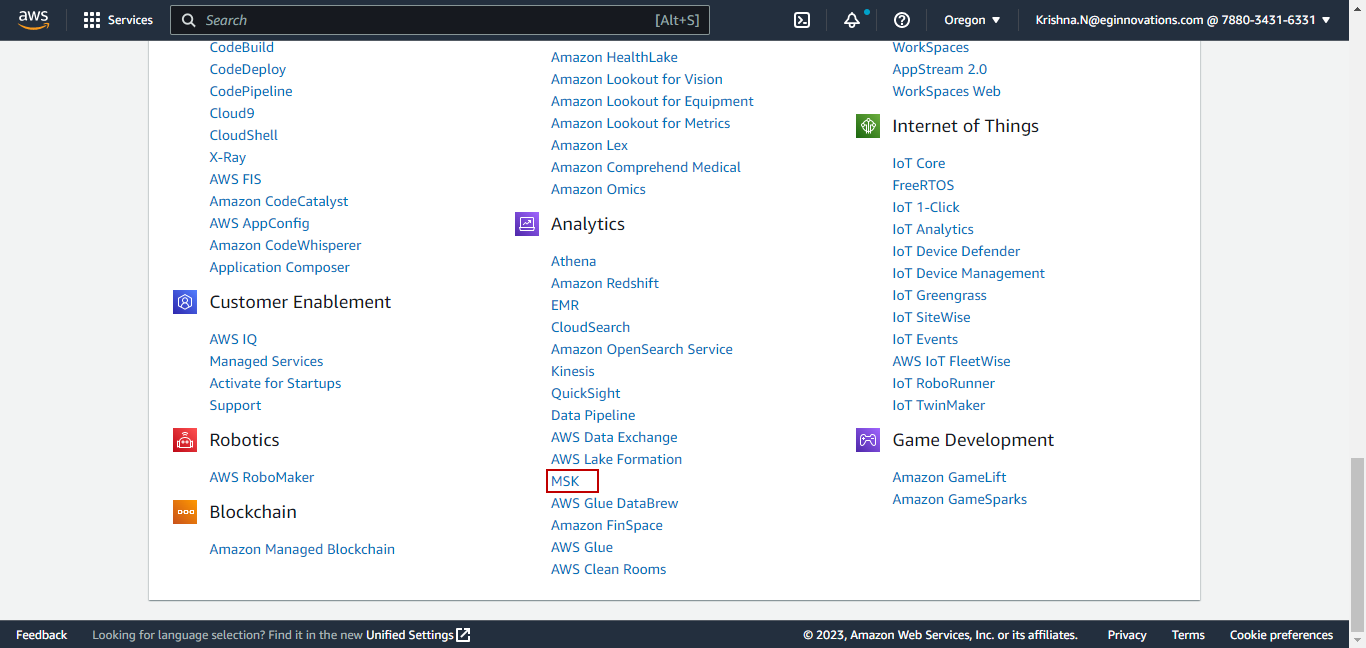
Task: Click the Internet of Things category icon
Action: [x=868, y=126]
